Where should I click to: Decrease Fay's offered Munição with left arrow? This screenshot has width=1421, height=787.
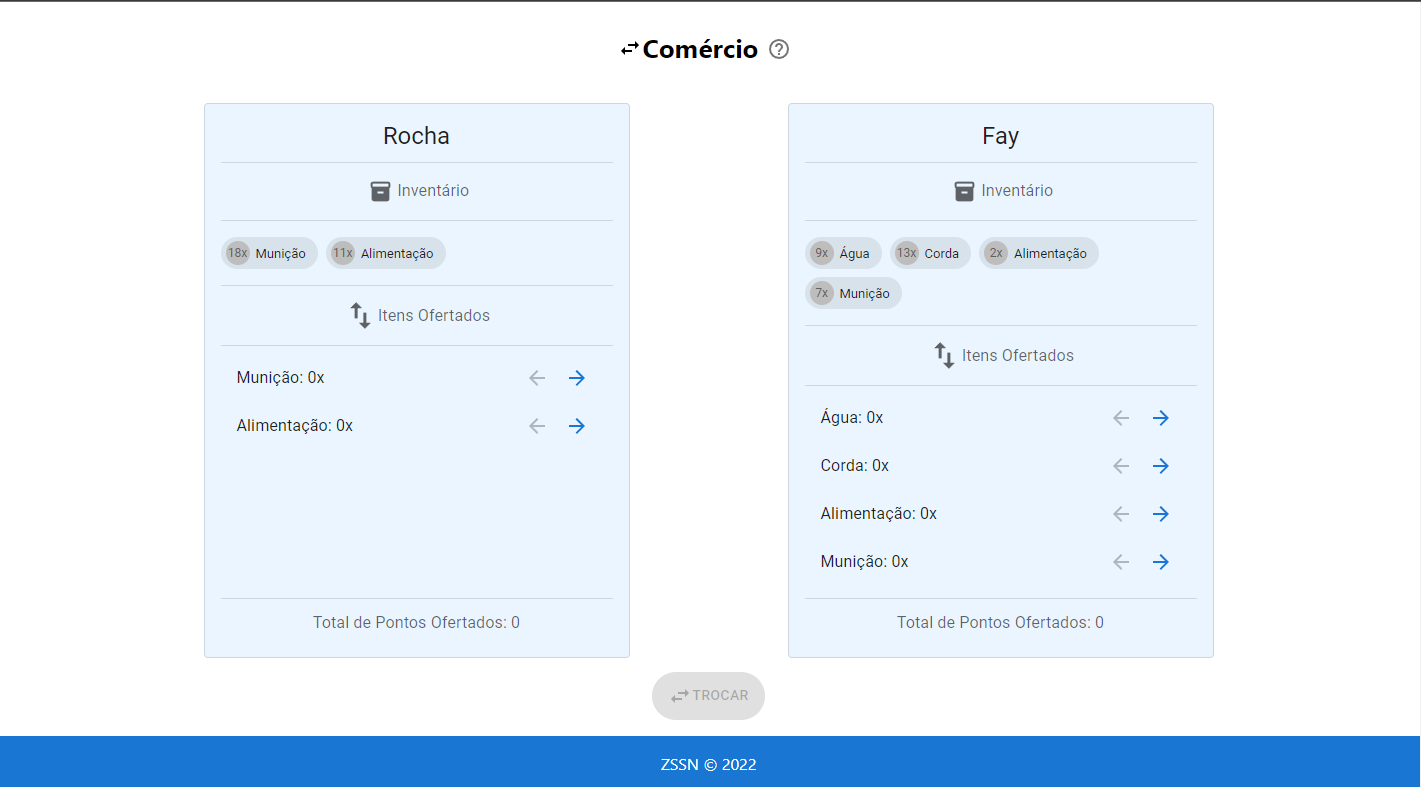(1121, 562)
